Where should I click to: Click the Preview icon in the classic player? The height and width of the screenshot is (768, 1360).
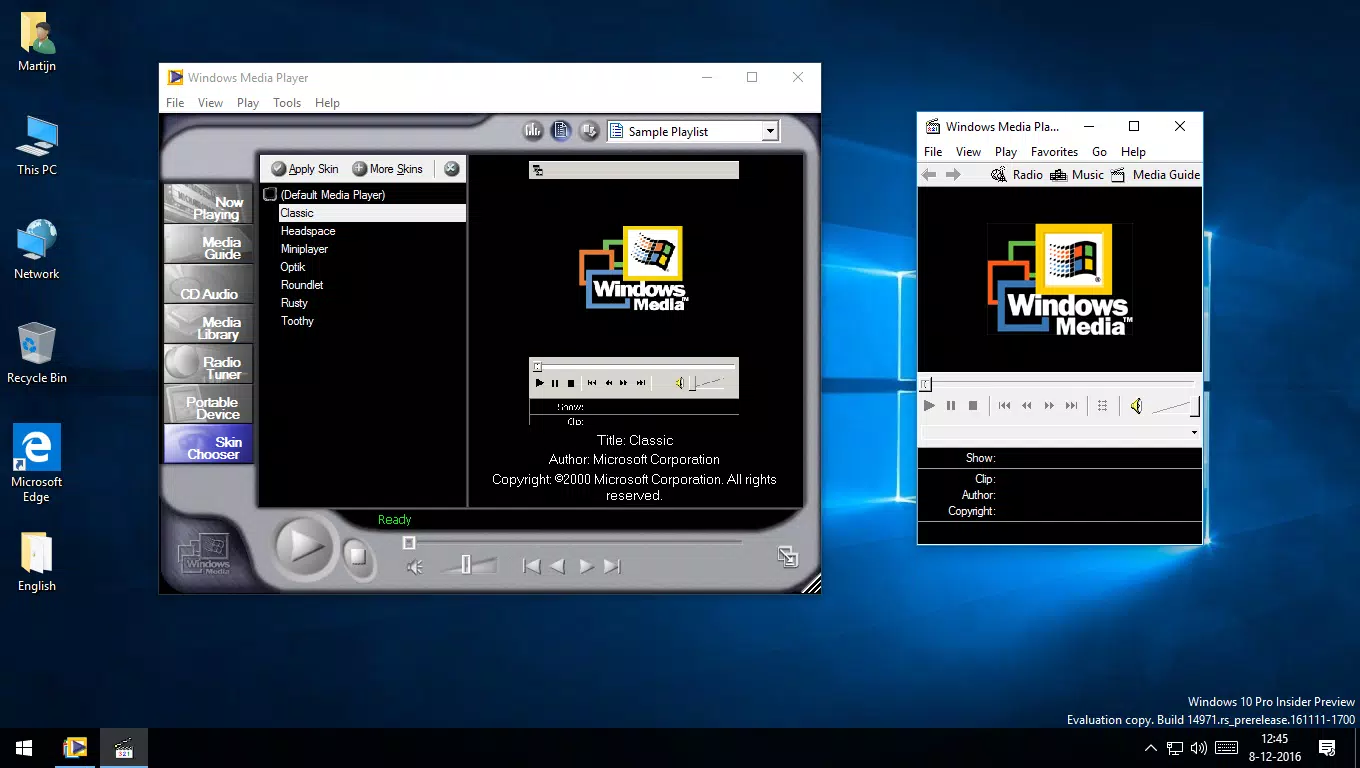(1103, 406)
